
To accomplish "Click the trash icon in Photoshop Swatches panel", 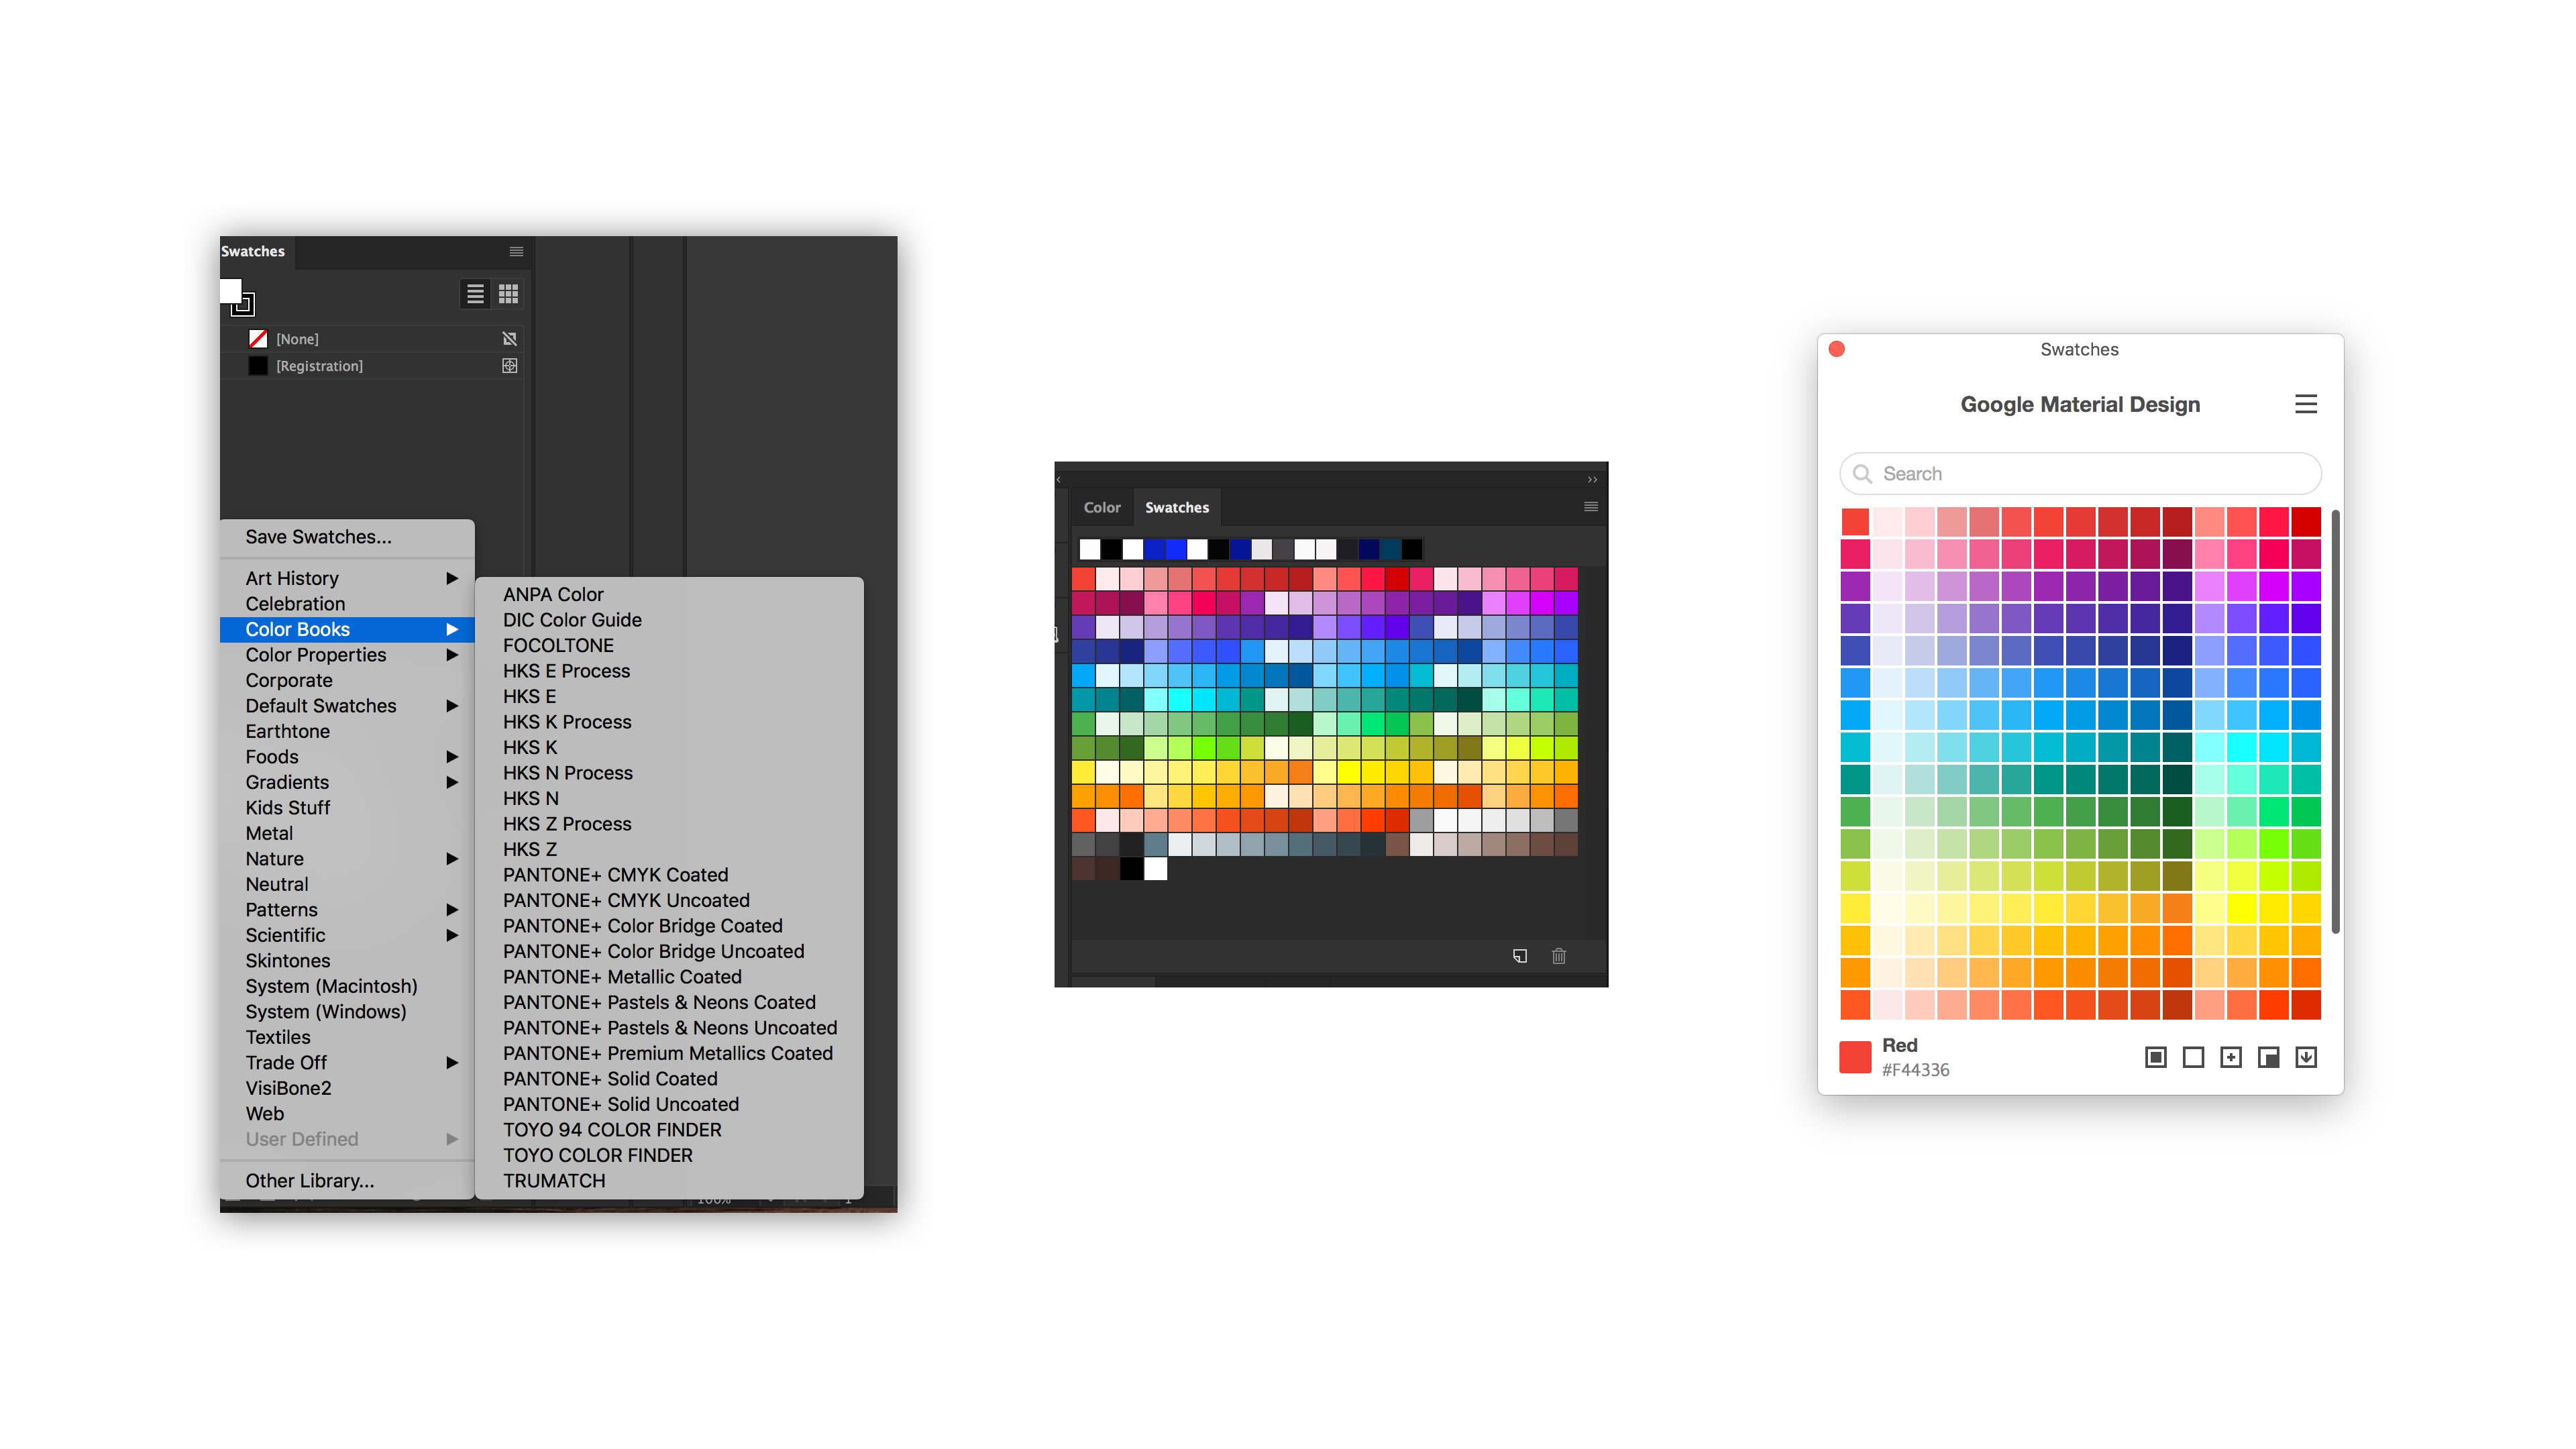I will [x=1558, y=956].
